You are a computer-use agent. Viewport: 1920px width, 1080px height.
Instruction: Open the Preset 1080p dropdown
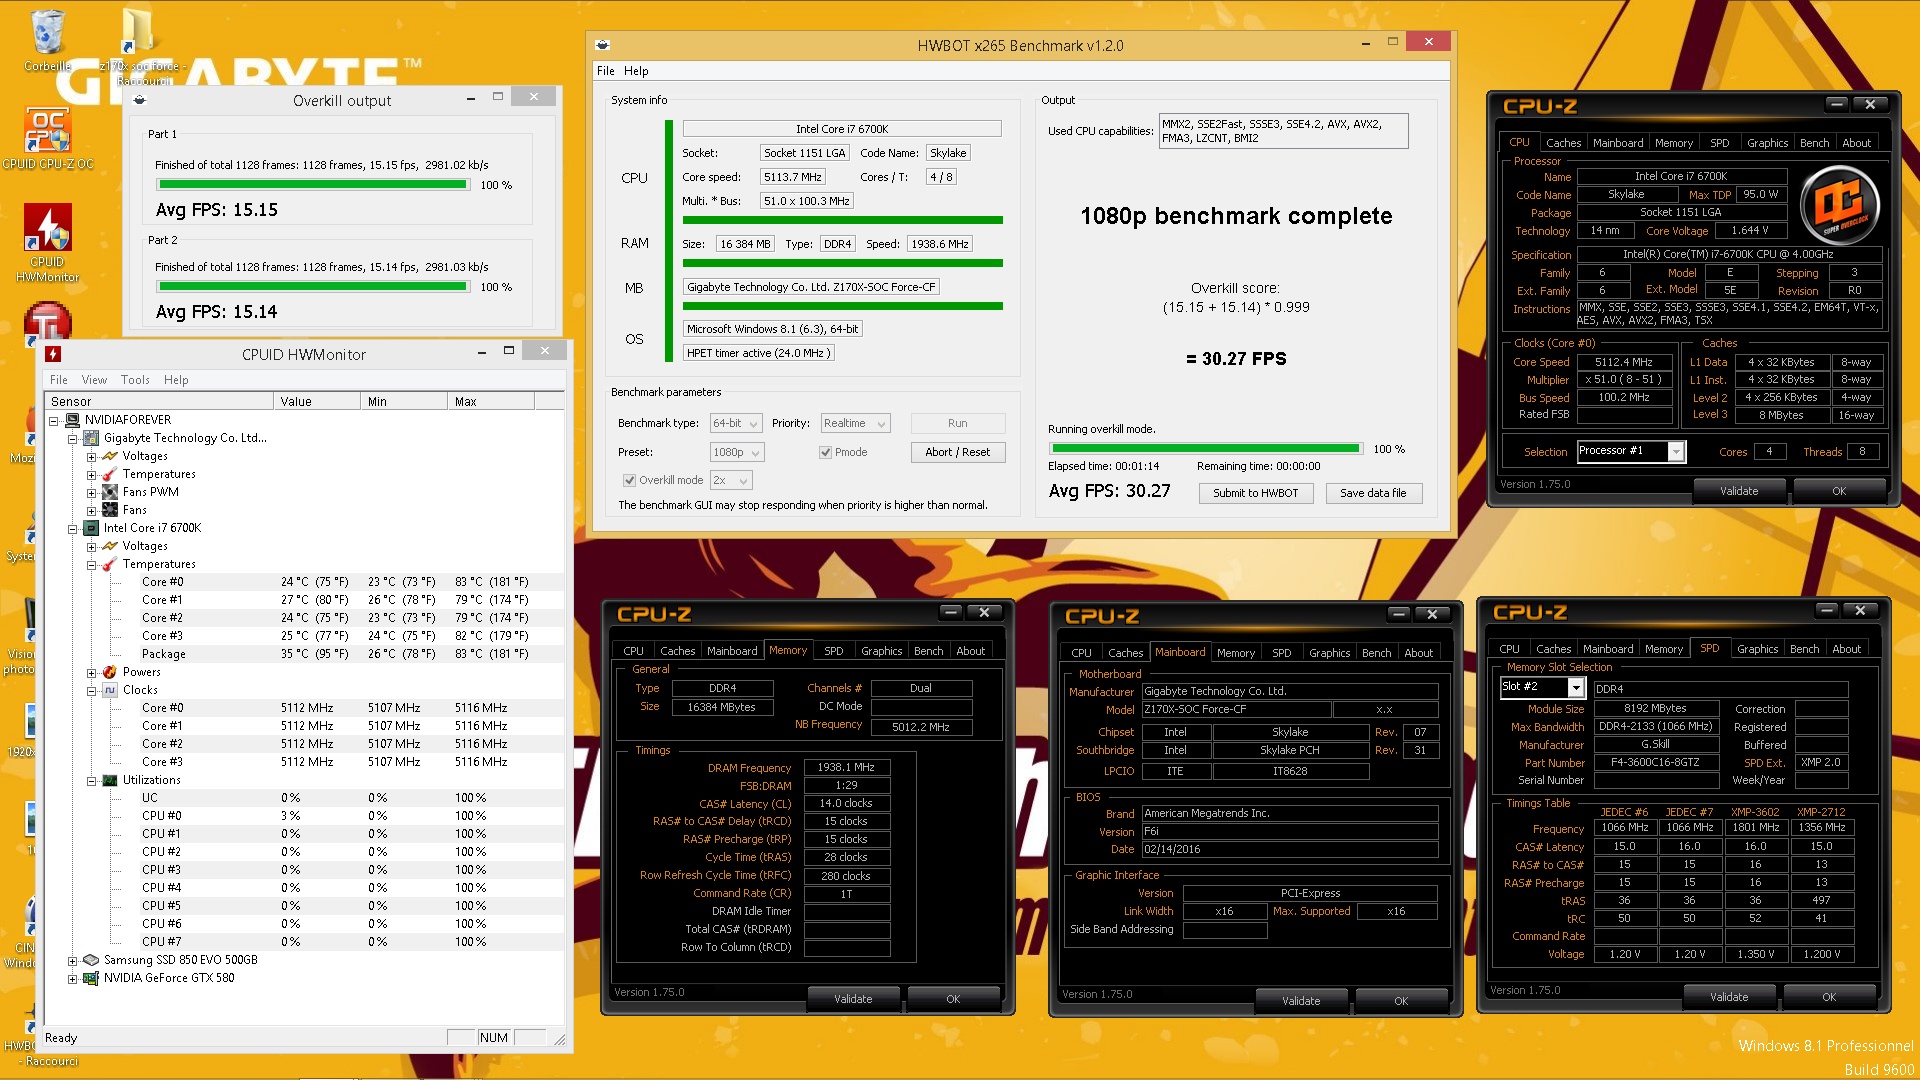(736, 452)
